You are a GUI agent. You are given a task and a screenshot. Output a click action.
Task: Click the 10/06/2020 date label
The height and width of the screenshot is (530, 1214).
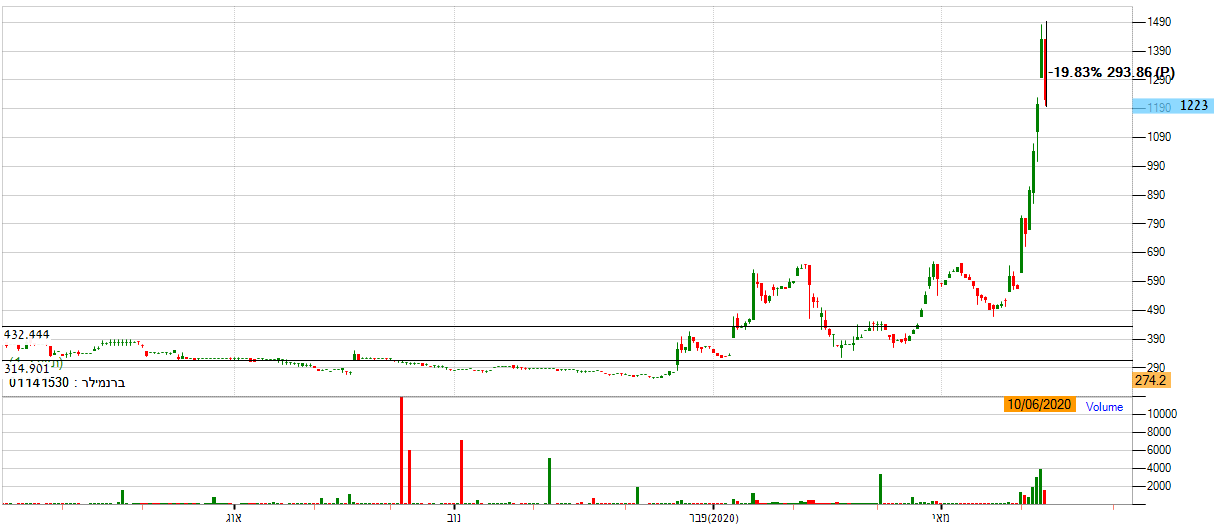coord(1039,405)
